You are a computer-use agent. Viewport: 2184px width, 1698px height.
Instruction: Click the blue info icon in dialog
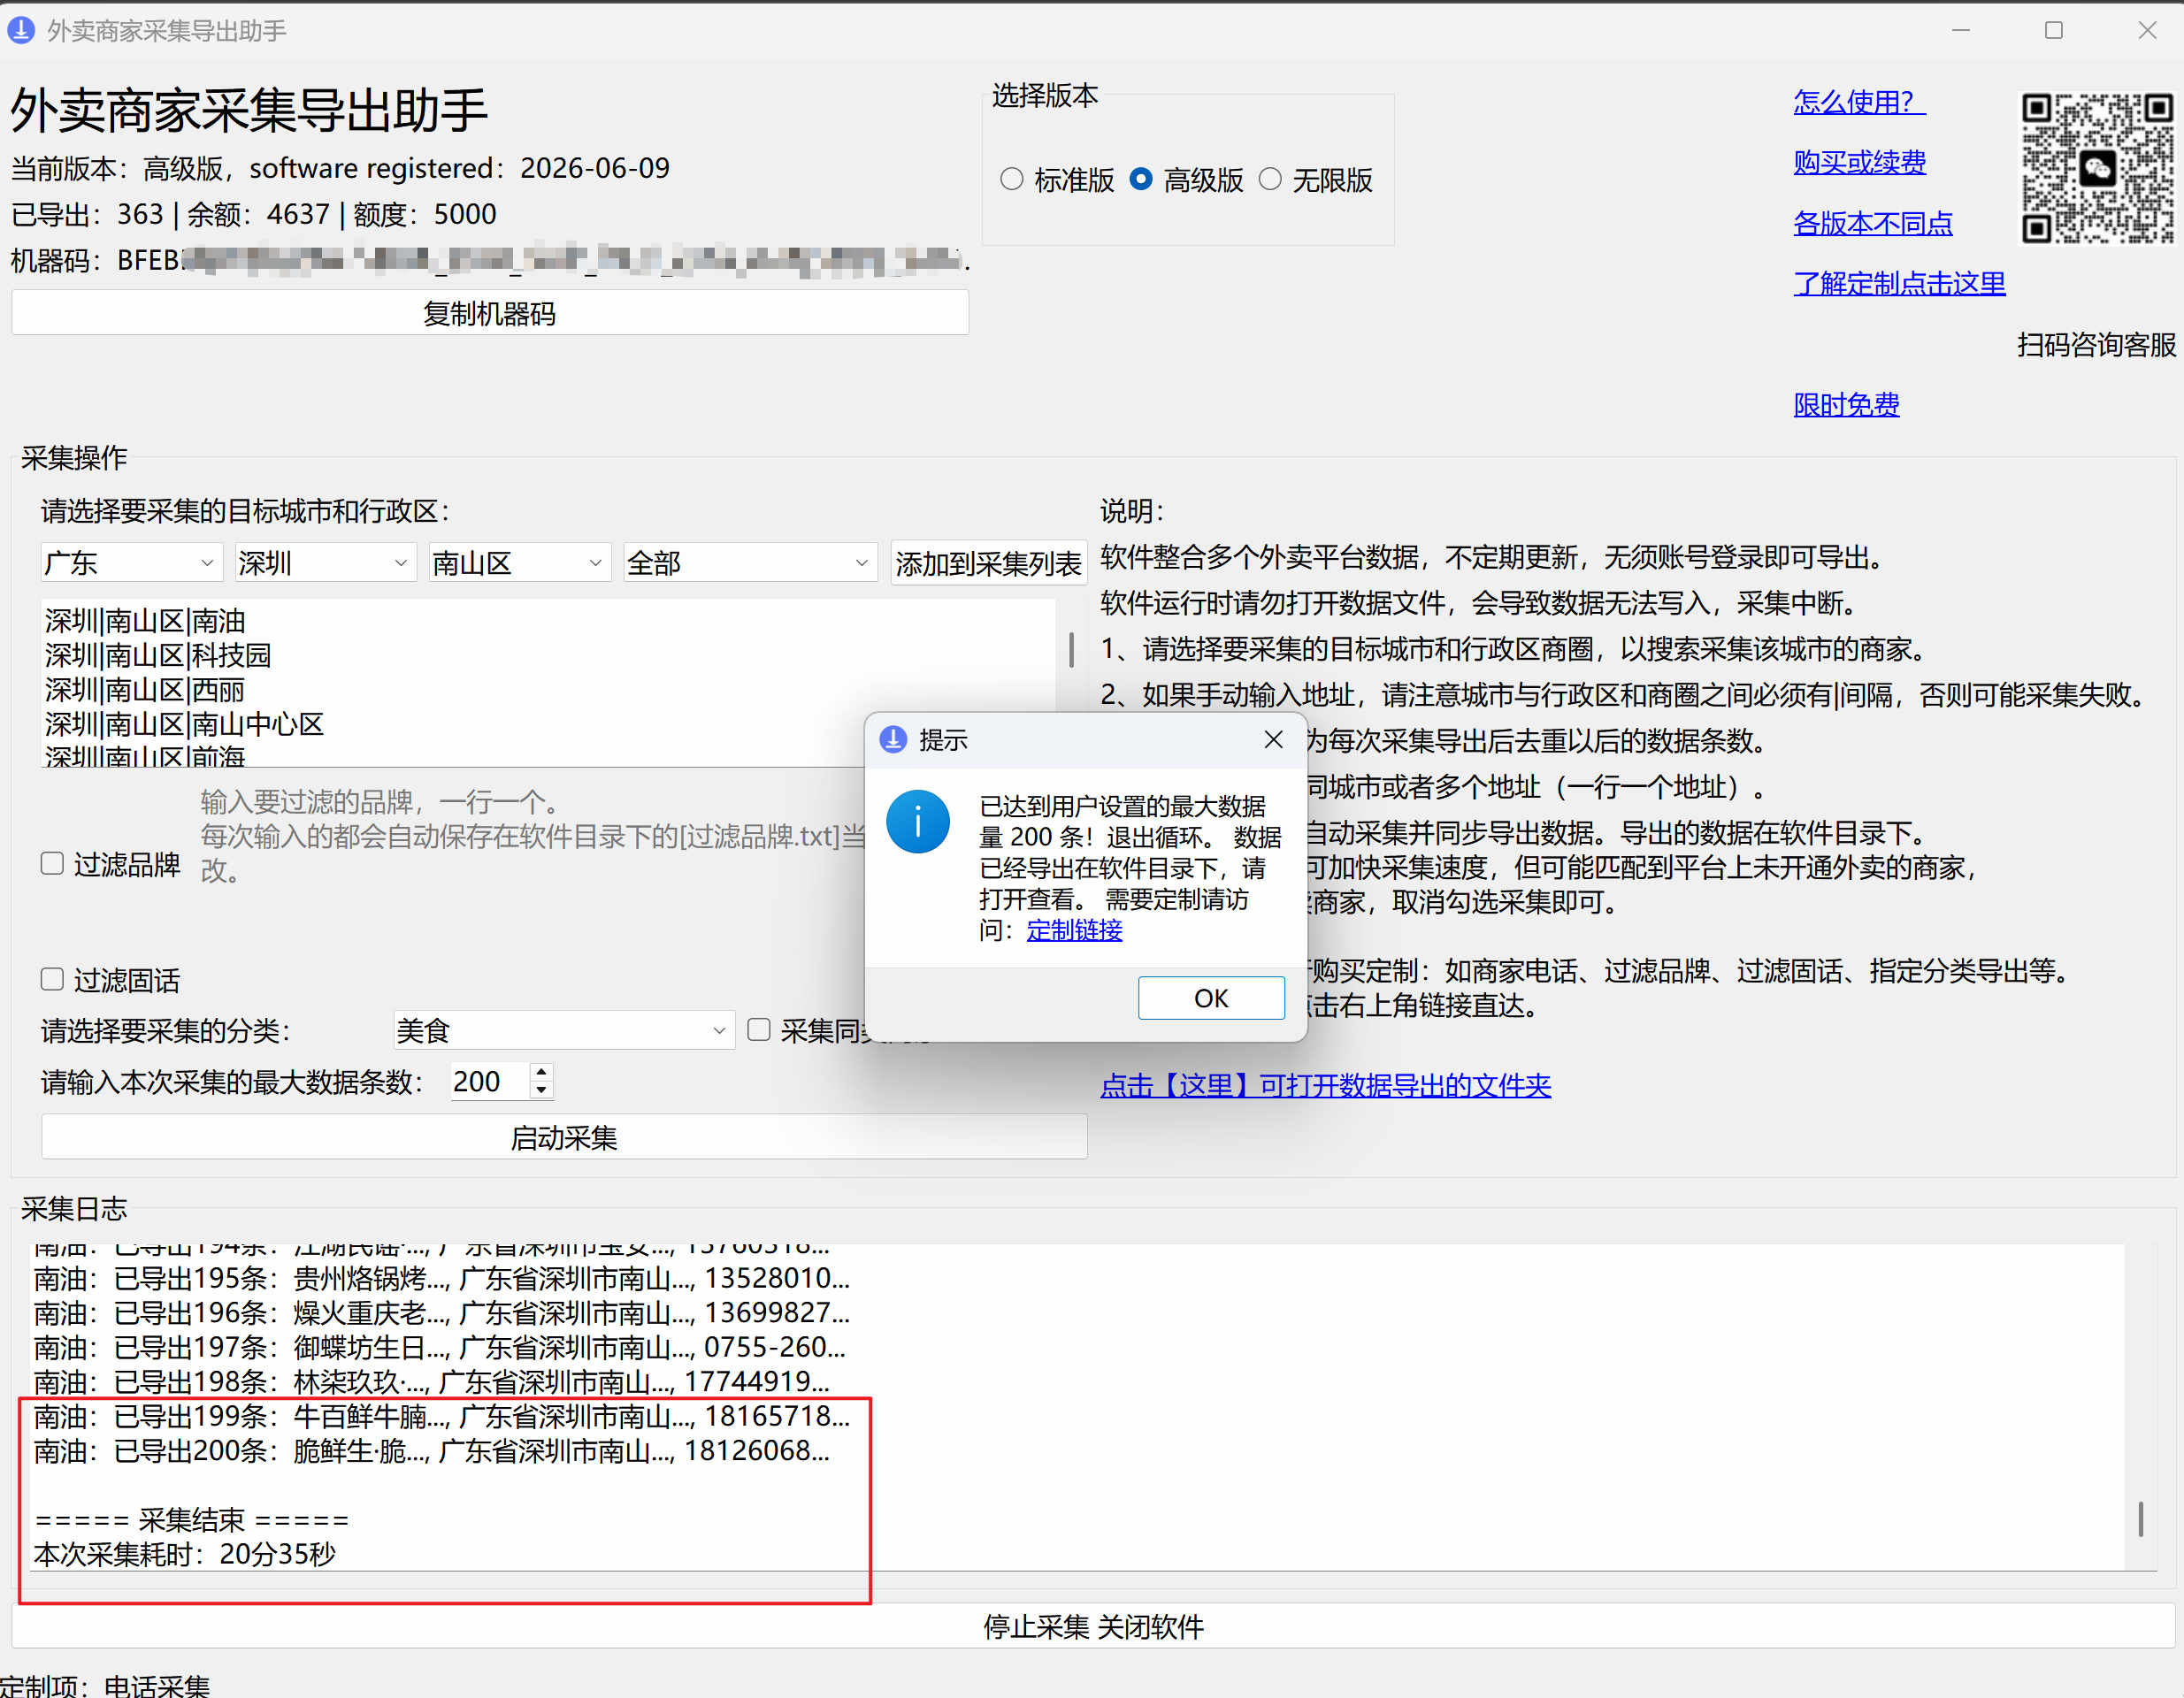917,821
